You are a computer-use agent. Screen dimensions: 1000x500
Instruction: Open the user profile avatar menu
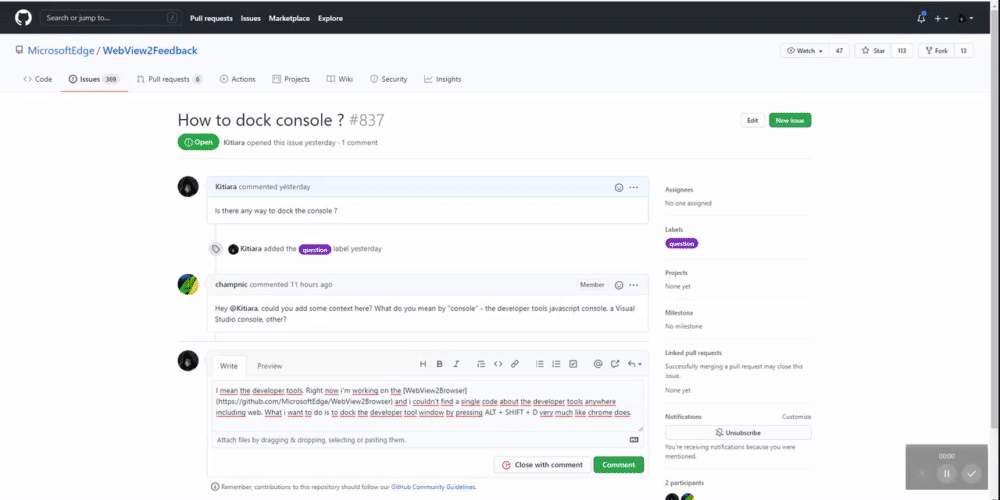pyautogui.click(x=966, y=18)
